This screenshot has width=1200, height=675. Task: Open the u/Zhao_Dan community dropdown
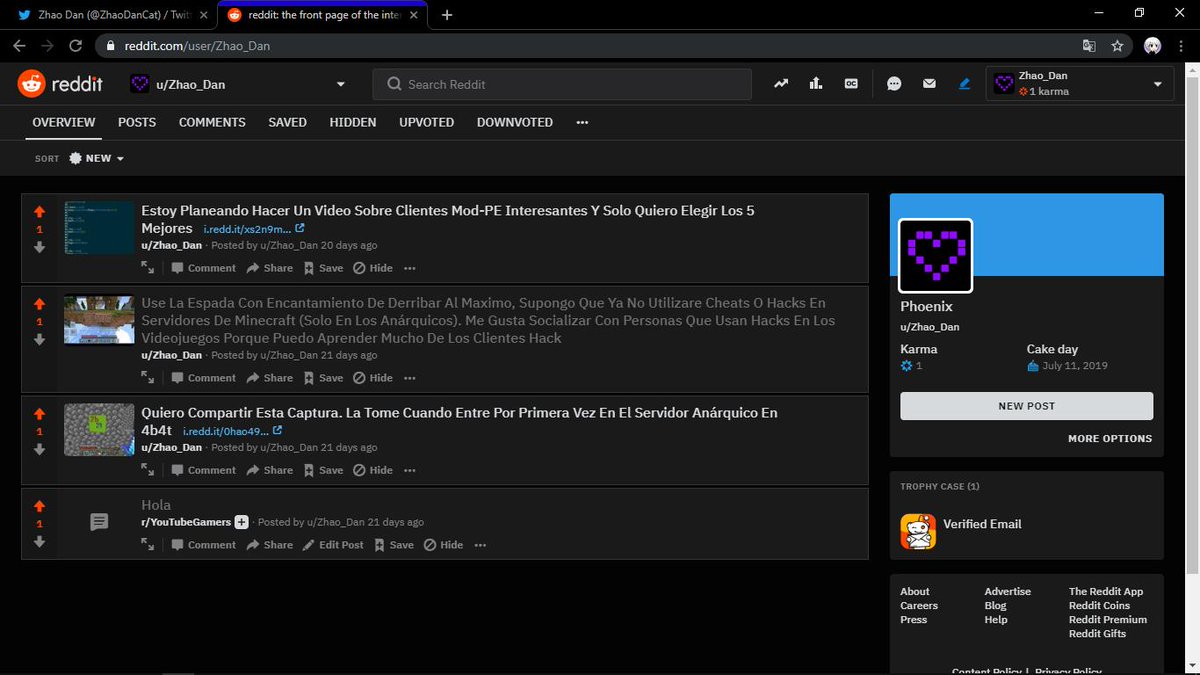[238, 84]
